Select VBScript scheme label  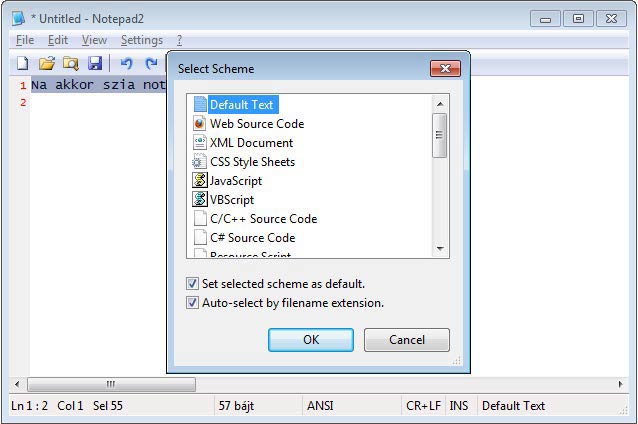[x=232, y=200]
